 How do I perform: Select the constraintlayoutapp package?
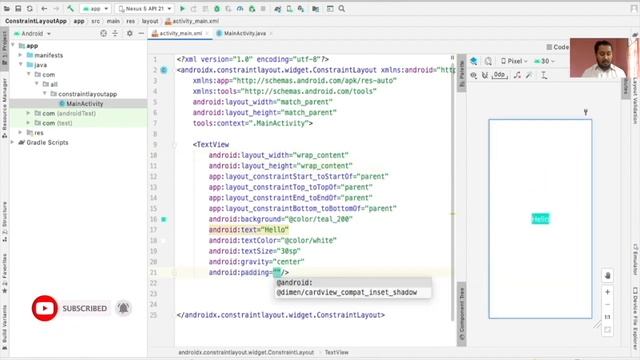(84, 94)
